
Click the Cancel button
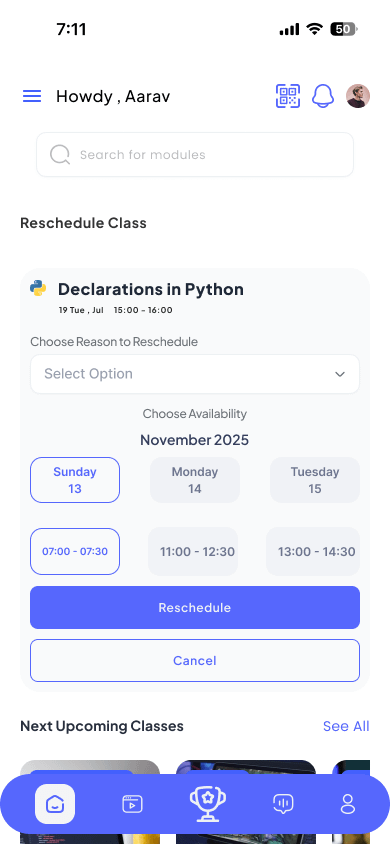195,660
